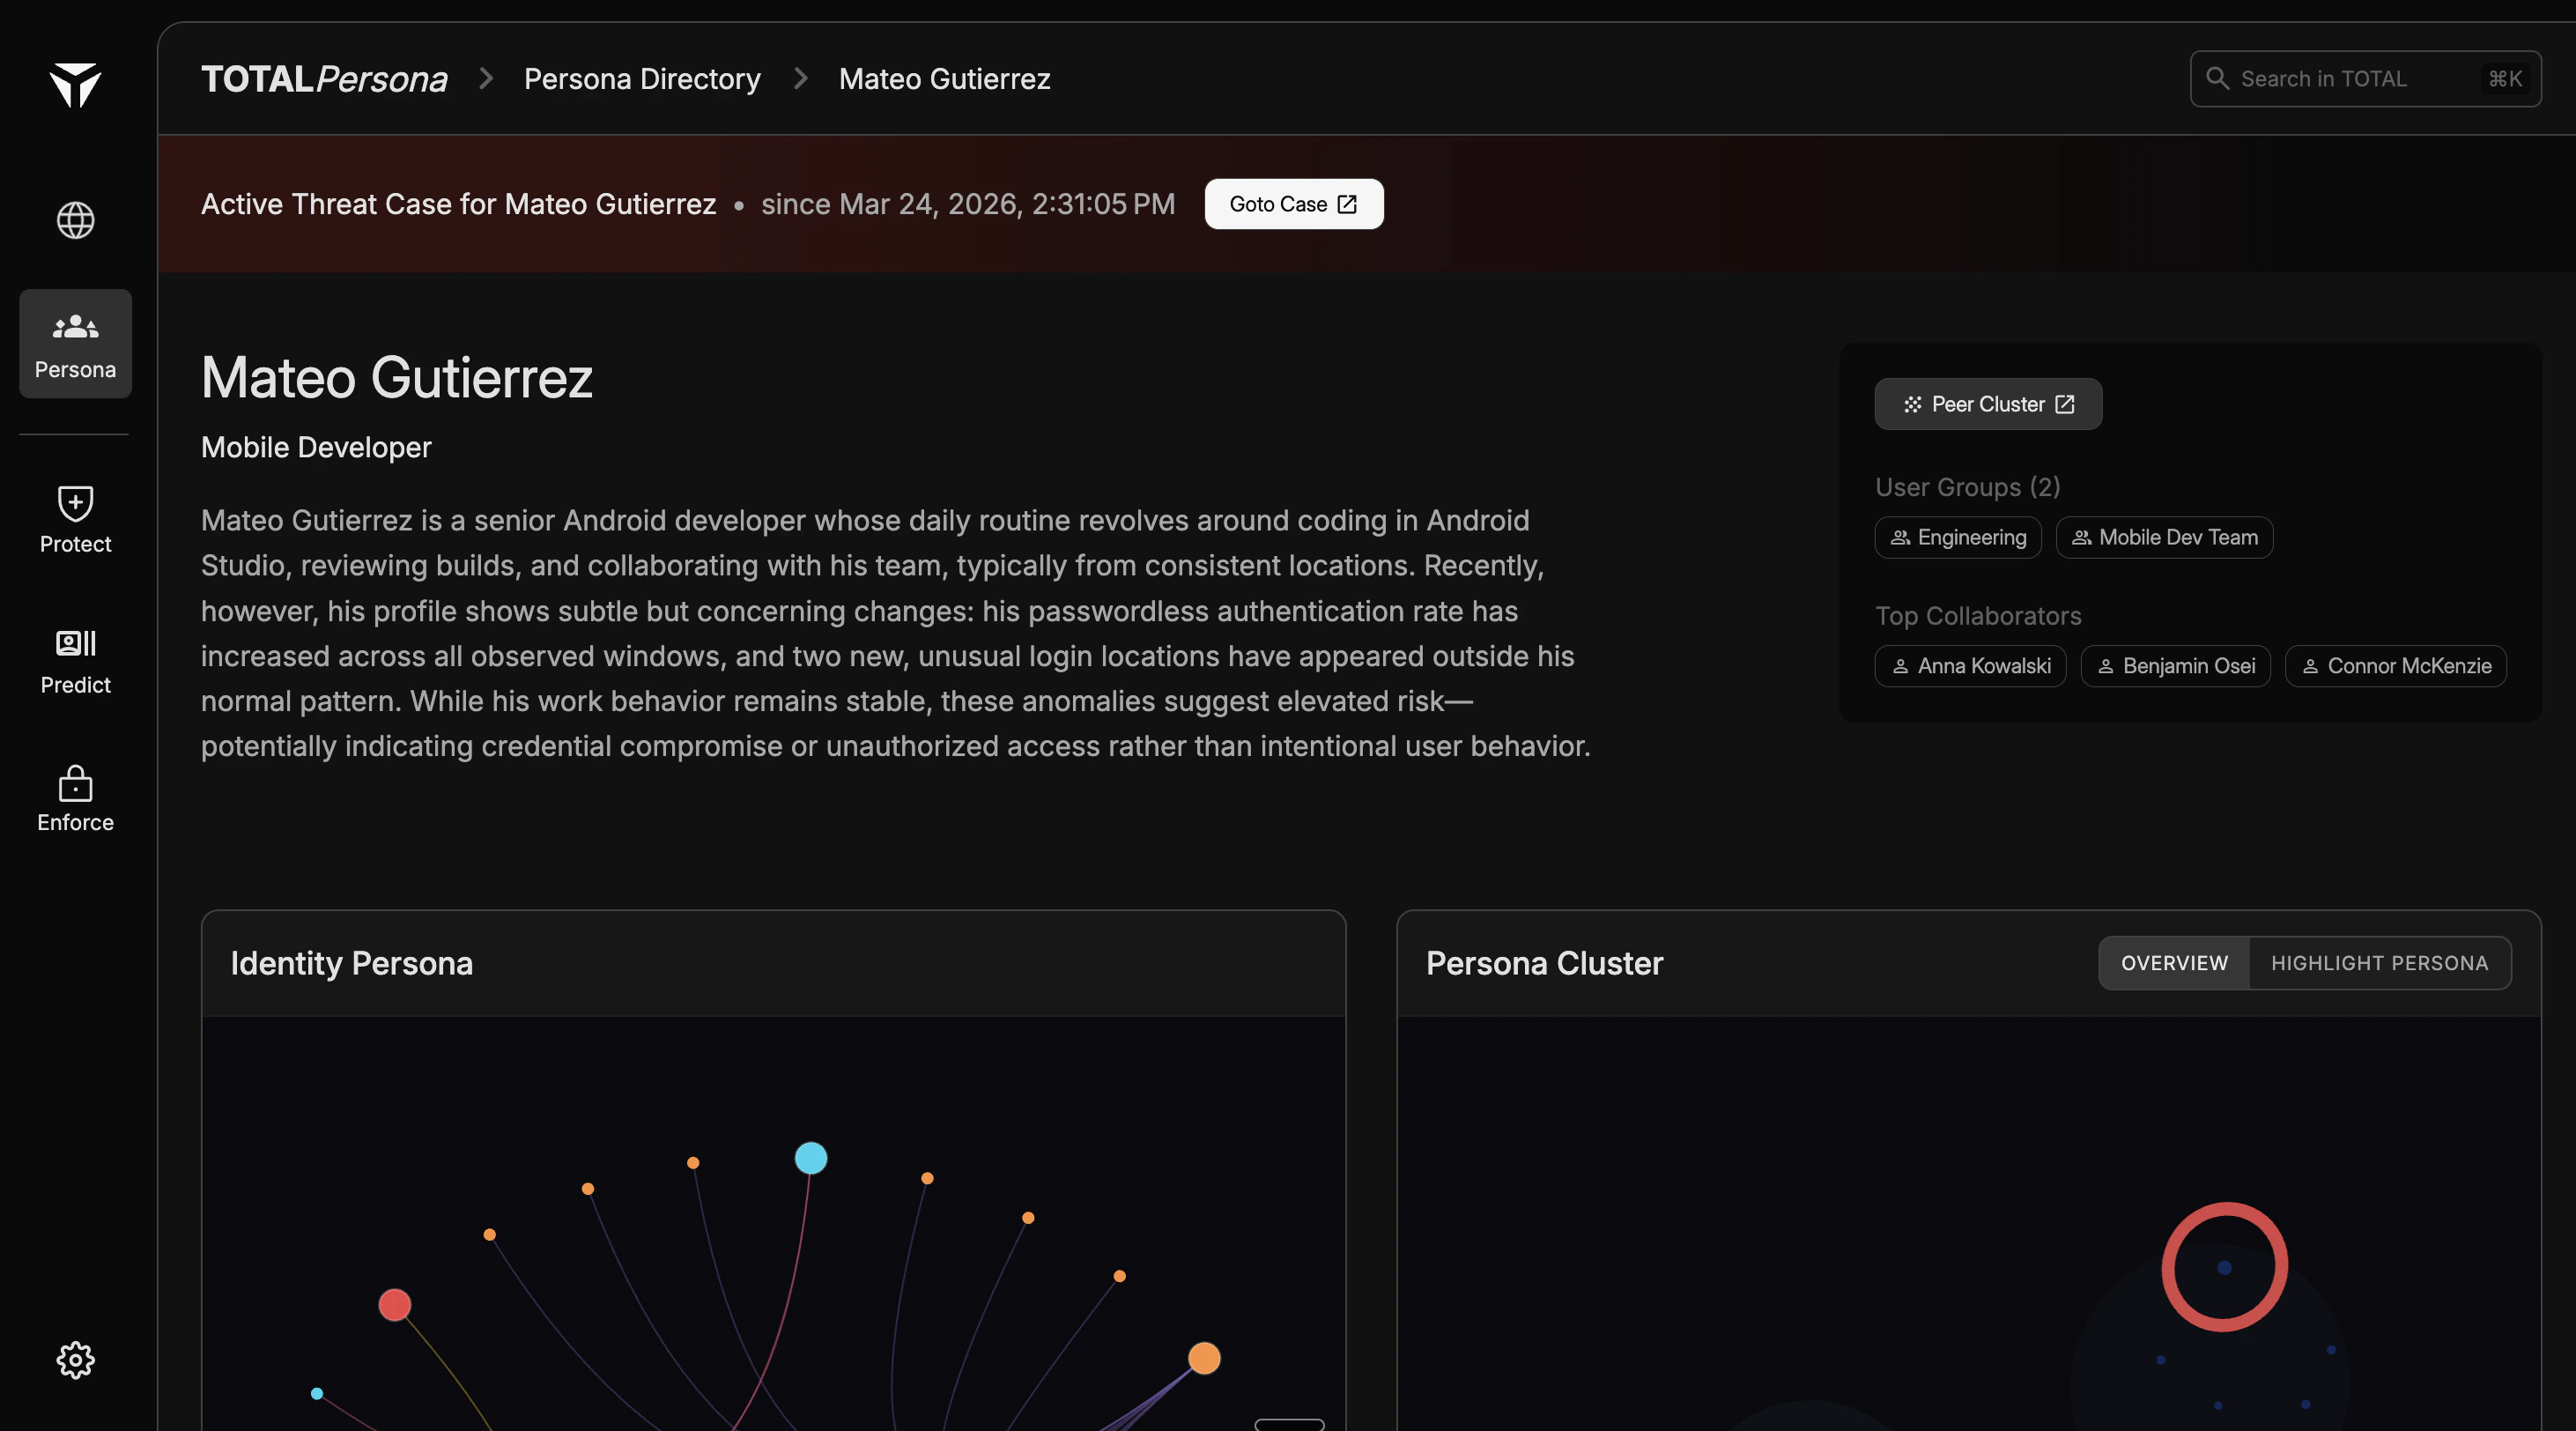
Task: Open the Mobile Dev Team group chip
Action: click(2164, 537)
